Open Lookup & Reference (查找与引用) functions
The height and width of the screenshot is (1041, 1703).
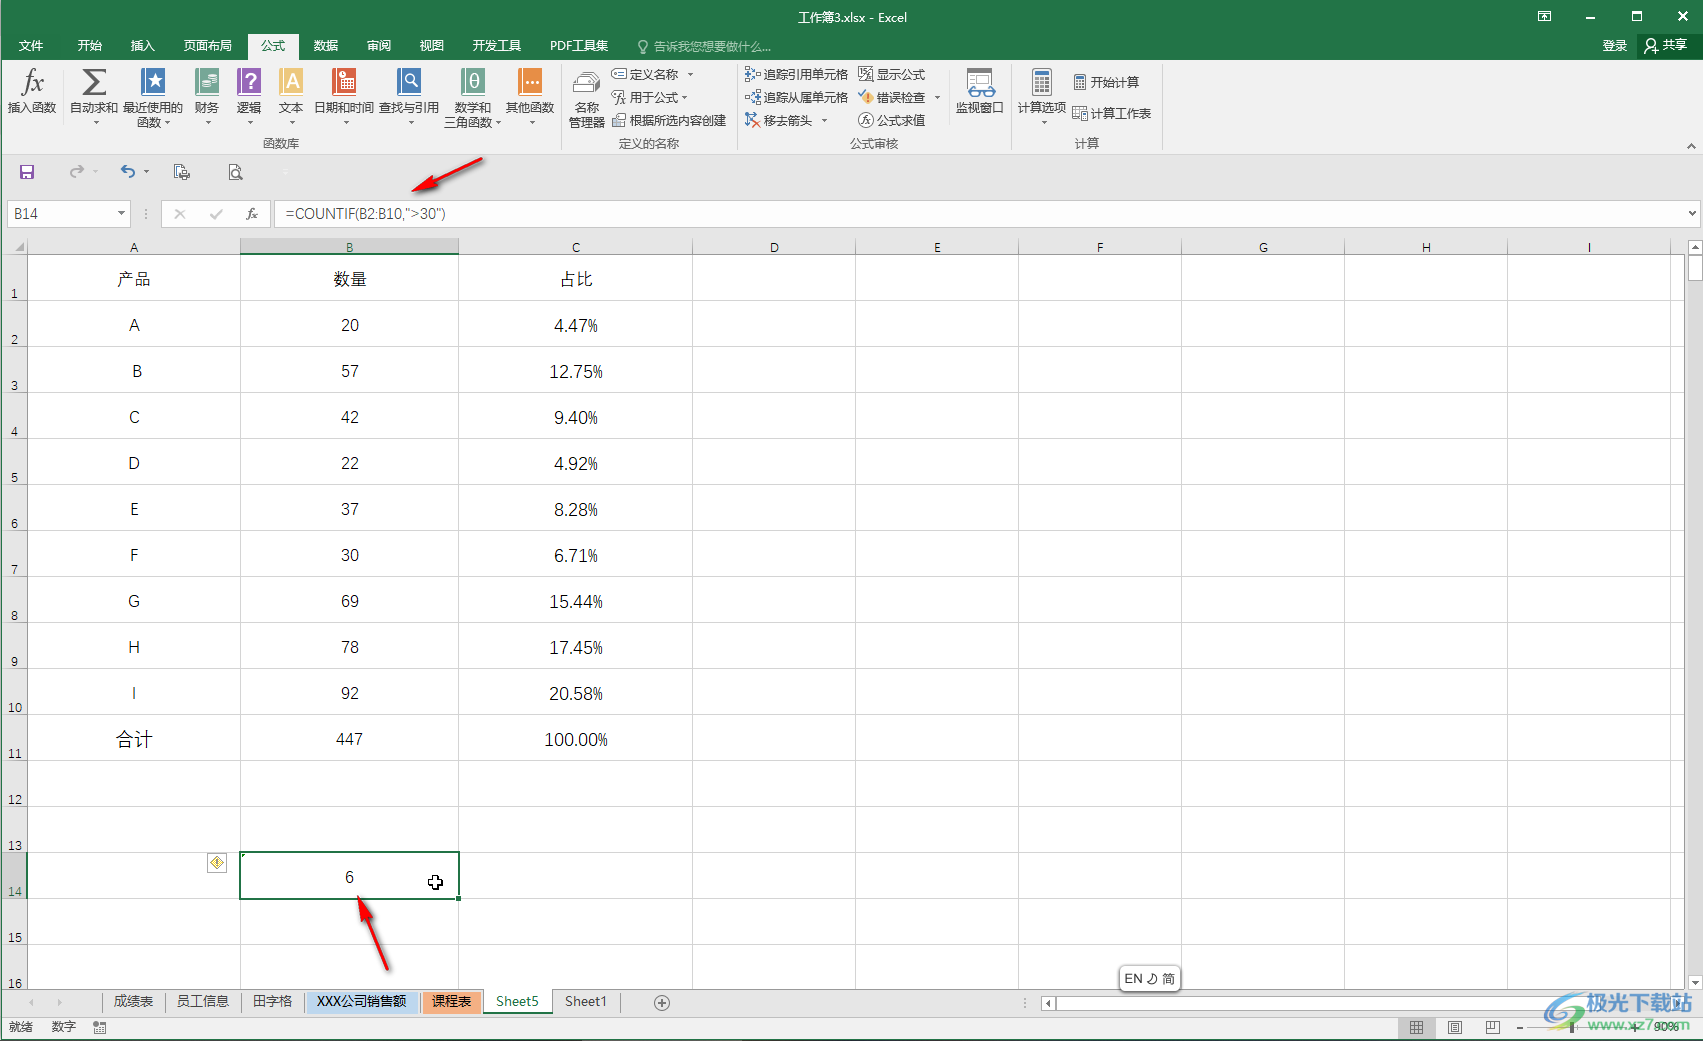point(409,97)
